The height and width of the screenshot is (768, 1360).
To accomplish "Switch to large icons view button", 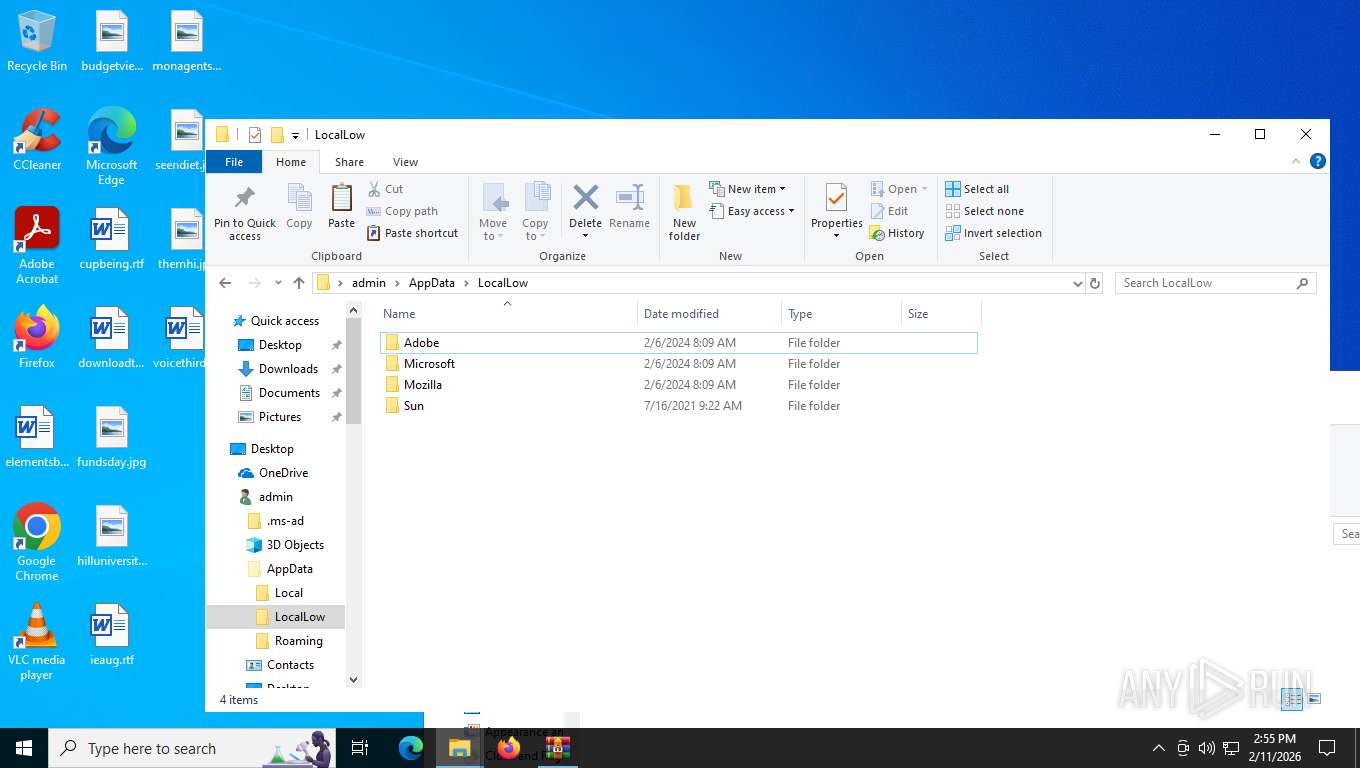I will pos(1314,699).
